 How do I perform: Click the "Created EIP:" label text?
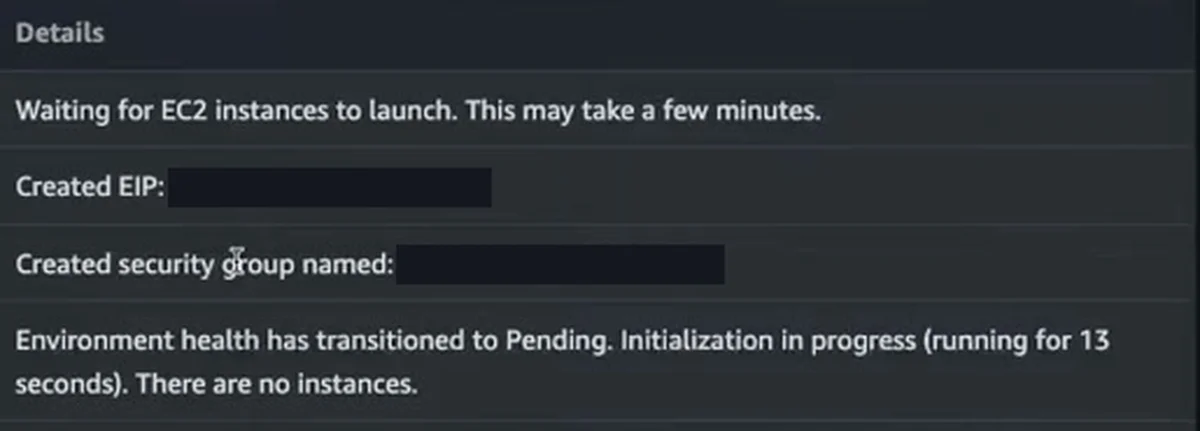tap(89, 187)
